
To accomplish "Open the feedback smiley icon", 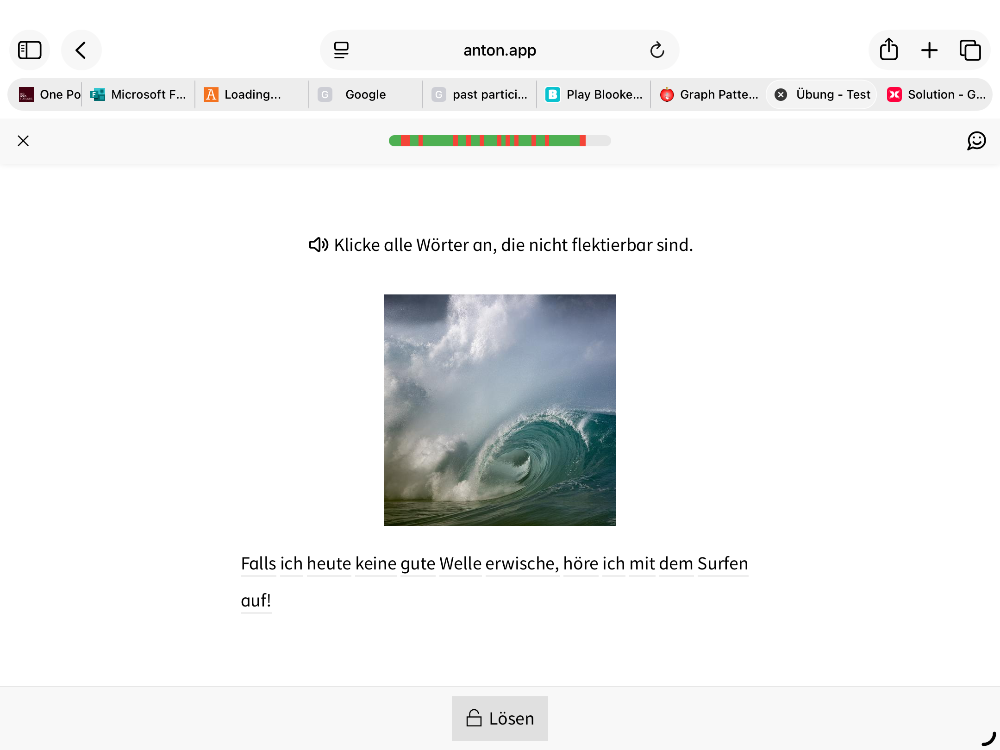I will [x=977, y=141].
